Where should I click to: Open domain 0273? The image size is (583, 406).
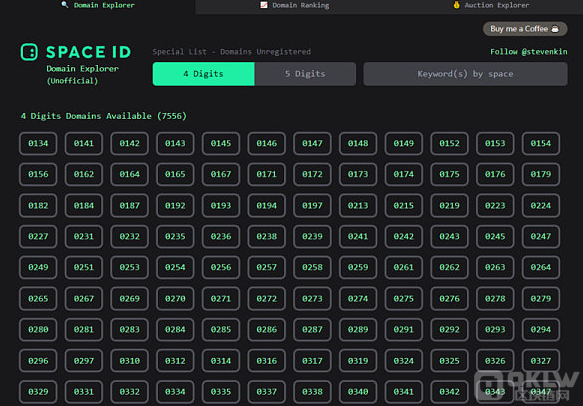[312, 299]
